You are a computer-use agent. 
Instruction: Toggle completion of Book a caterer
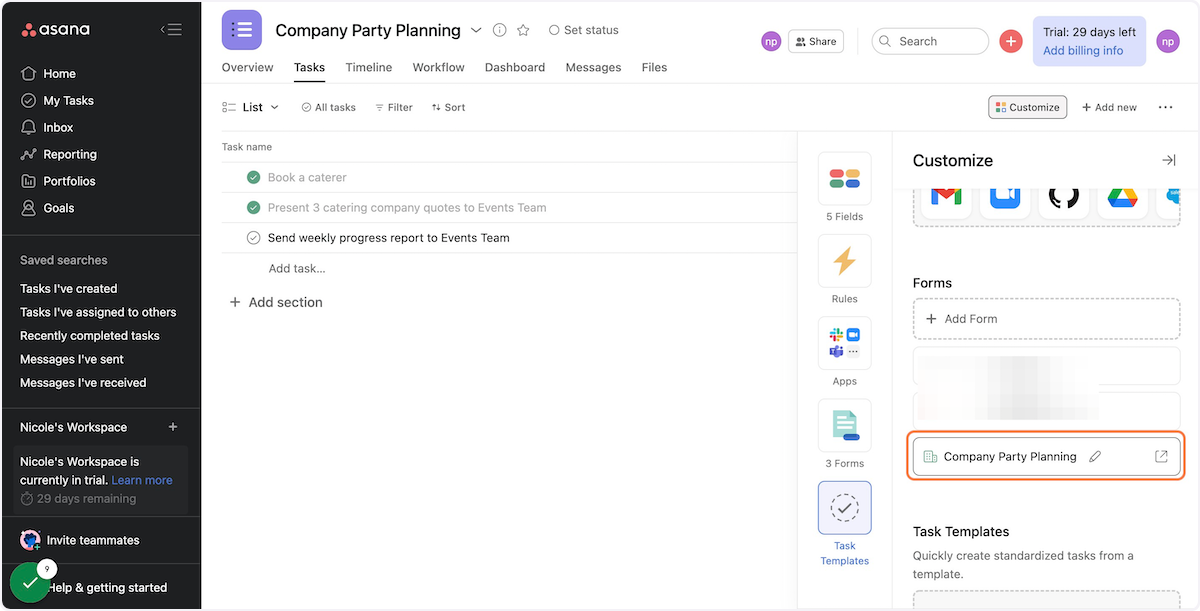click(253, 178)
